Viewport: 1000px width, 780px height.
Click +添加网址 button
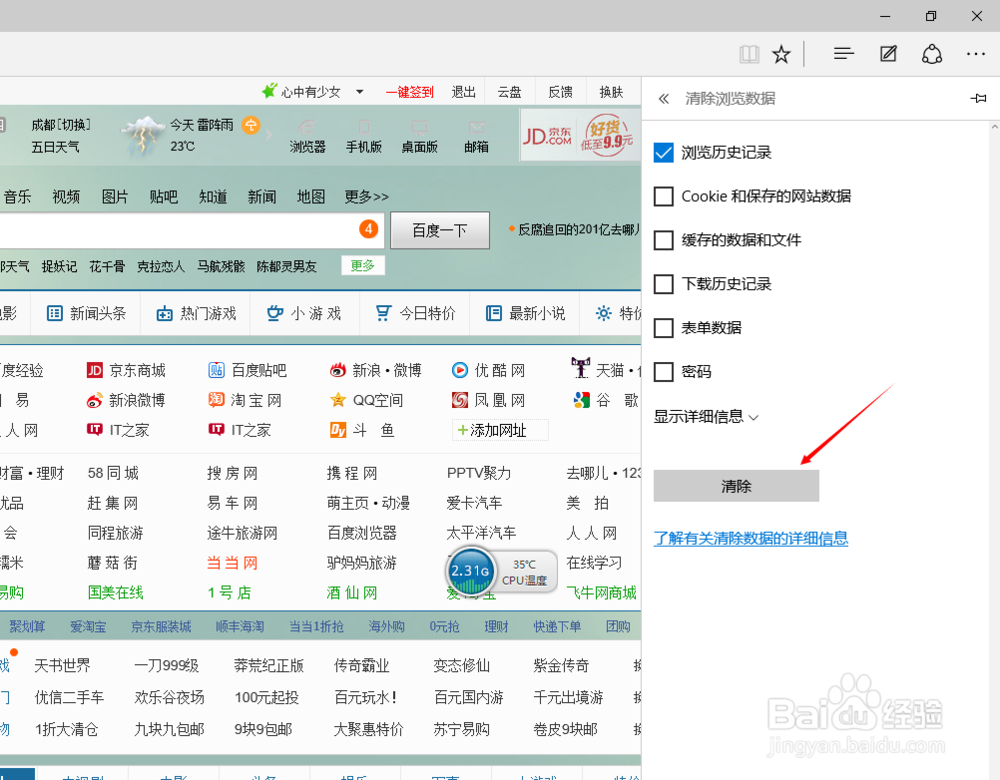[x=500, y=430]
